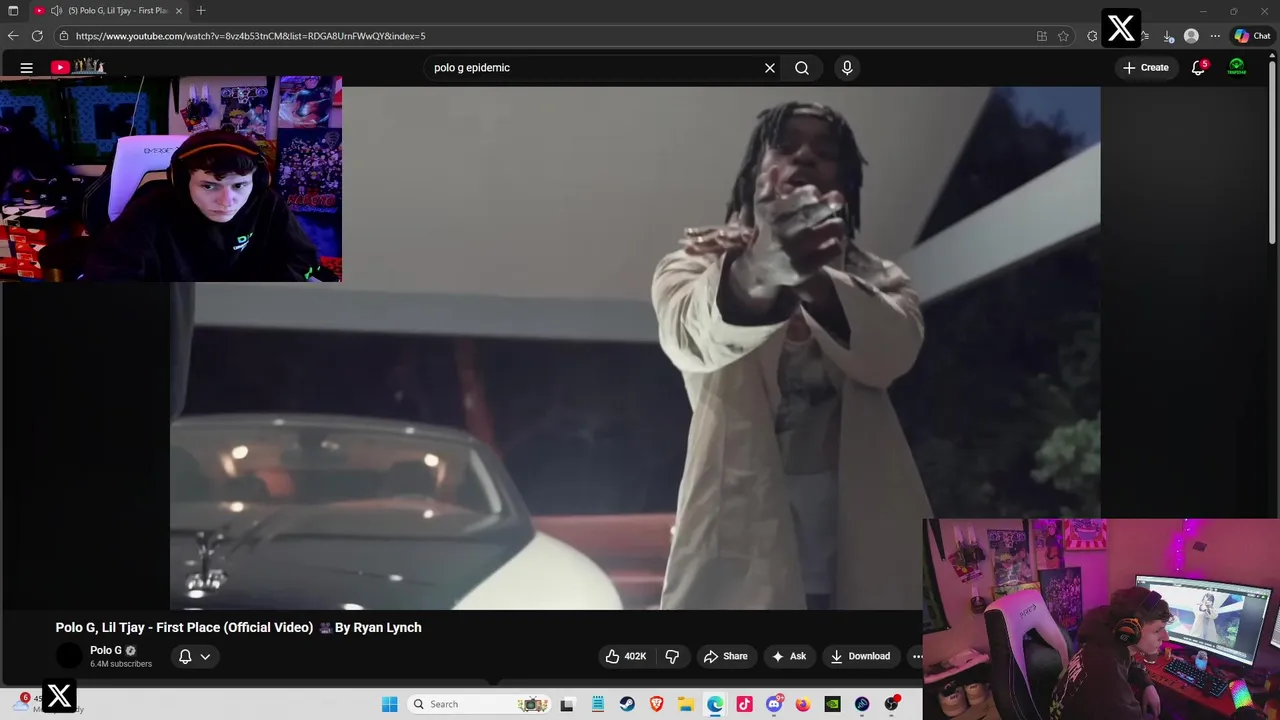This screenshot has width=1280, height=720.
Task: Go back in browser history
Action: pyautogui.click(x=13, y=36)
